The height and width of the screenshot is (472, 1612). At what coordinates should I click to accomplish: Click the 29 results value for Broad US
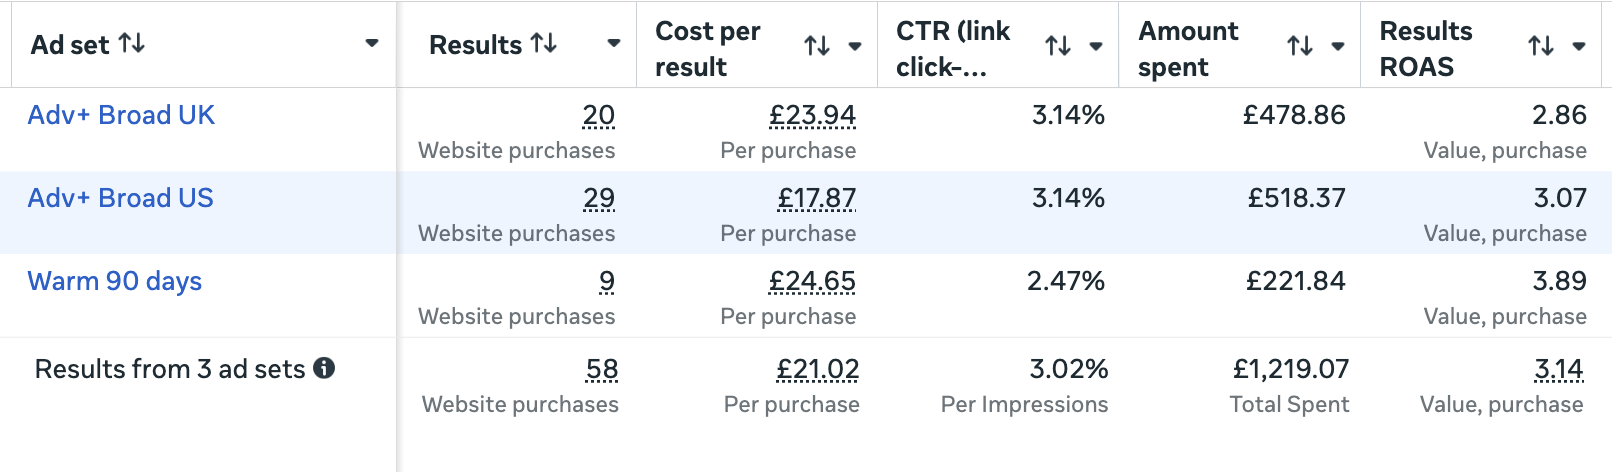click(599, 198)
